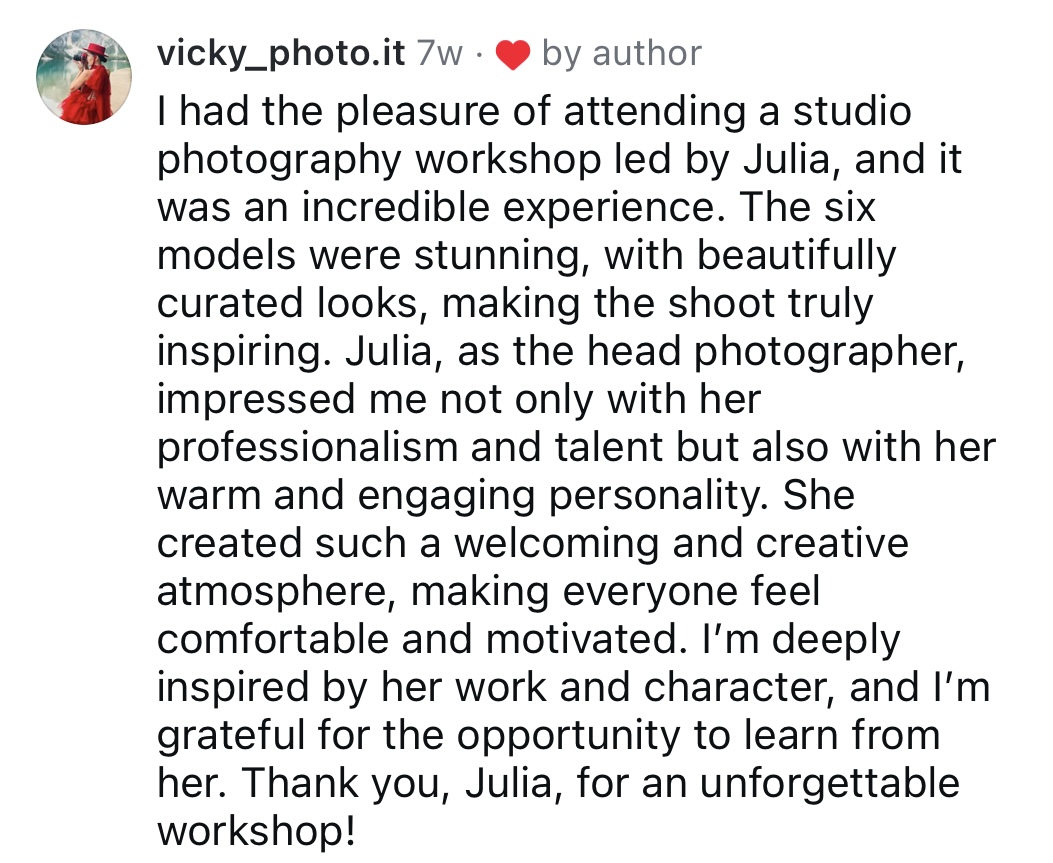Click the 7w comment timestamp
Screen dimensions: 1053x863
pyautogui.click(x=439, y=54)
